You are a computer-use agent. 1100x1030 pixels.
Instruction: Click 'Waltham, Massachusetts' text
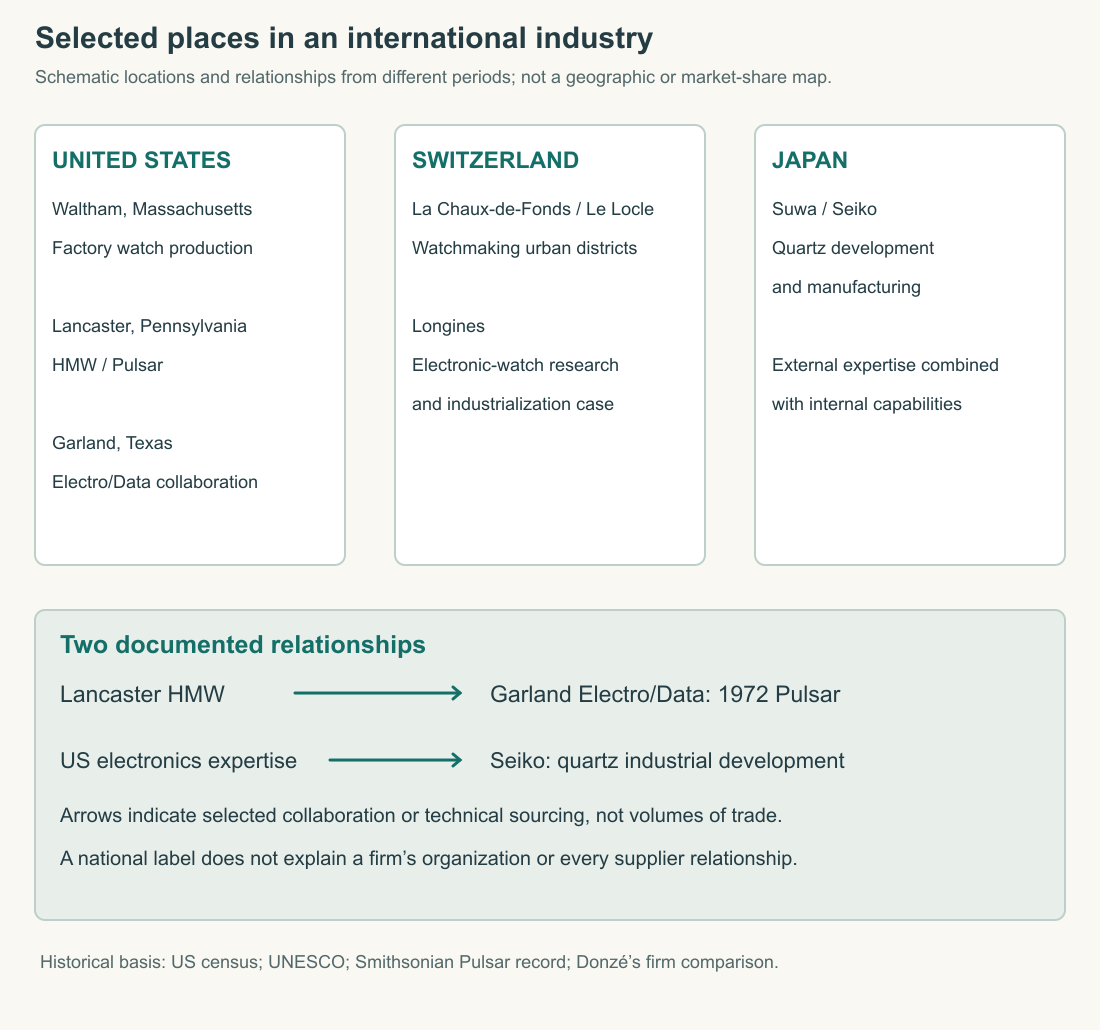click(x=152, y=209)
